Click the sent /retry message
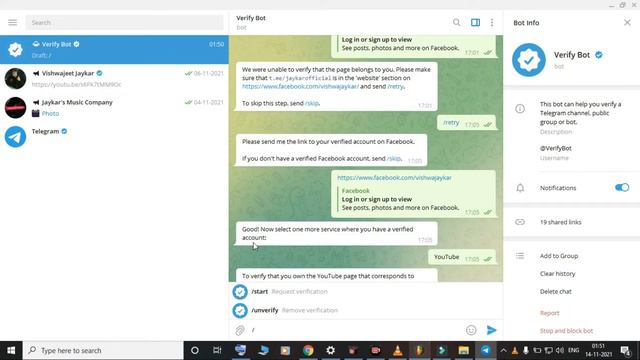Viewport: 640px width, 360px height. coord(467,122)
